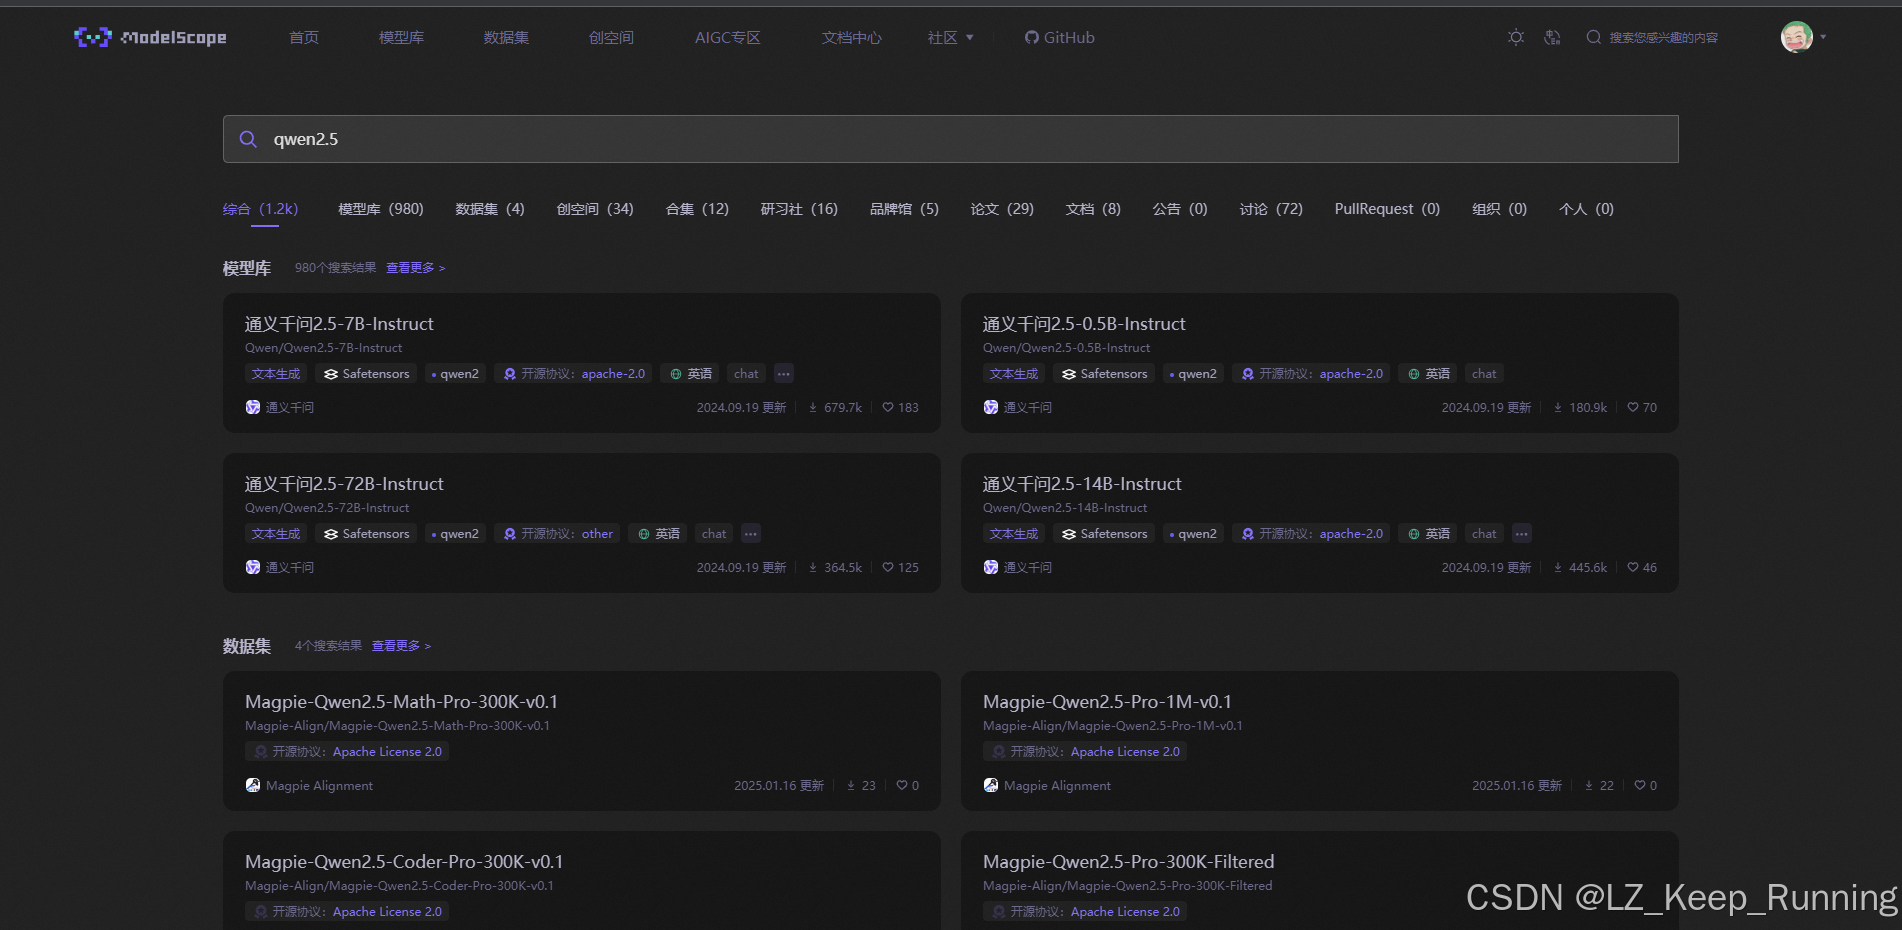Click the apache-2.0 license tag on 0.5B card

click(1312, 374)
